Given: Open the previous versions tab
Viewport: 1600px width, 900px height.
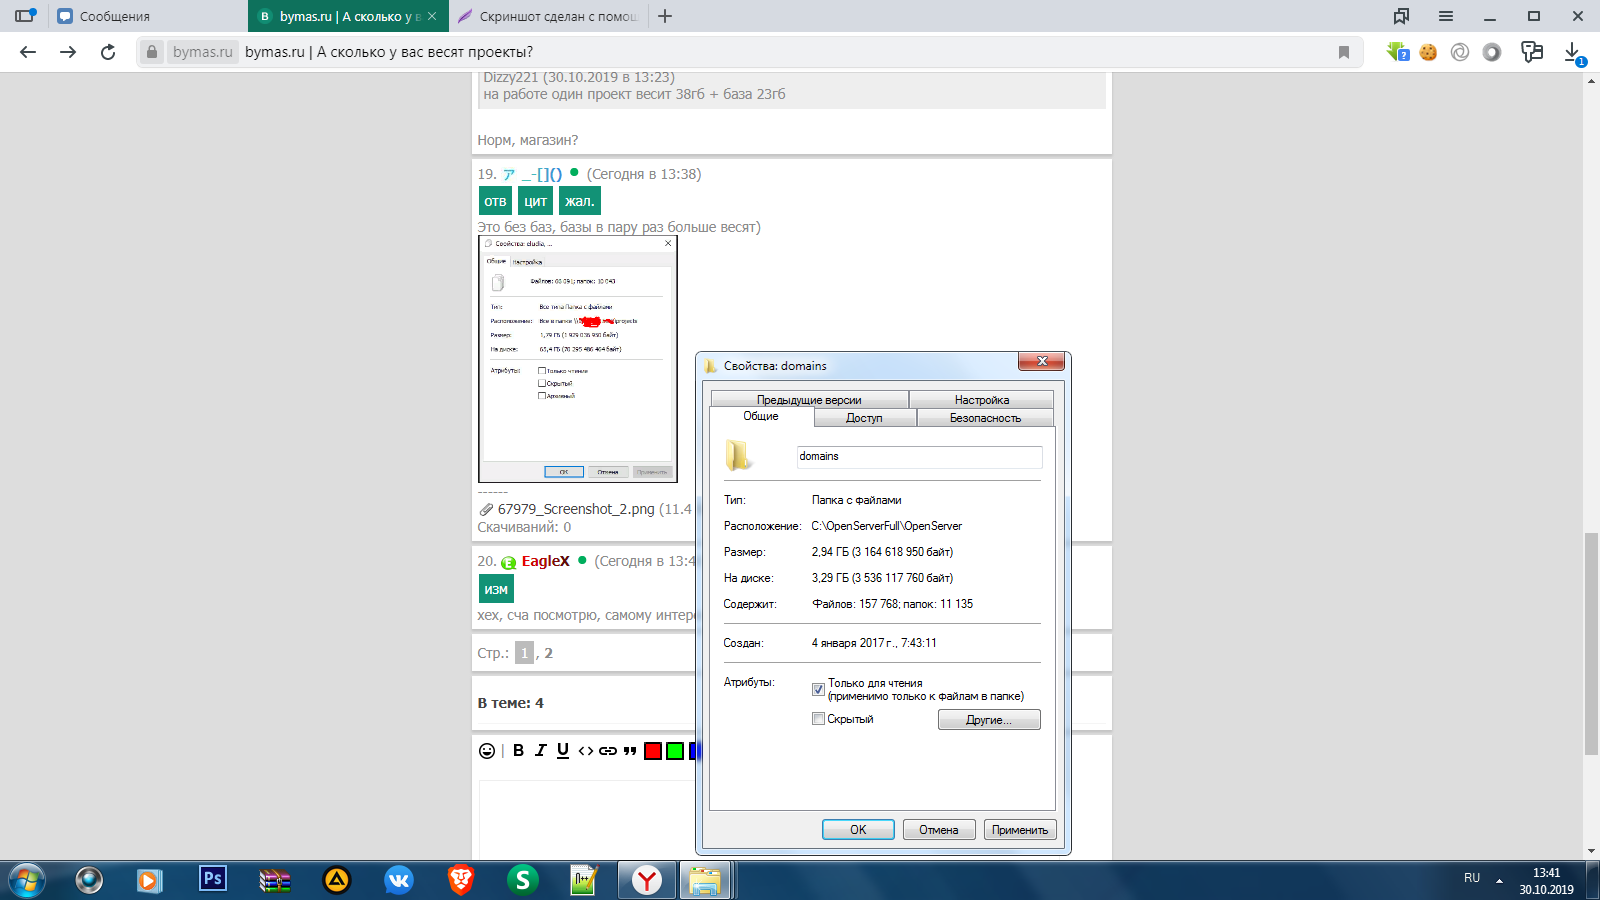Looking at the screenshot, I should [809, 400].
